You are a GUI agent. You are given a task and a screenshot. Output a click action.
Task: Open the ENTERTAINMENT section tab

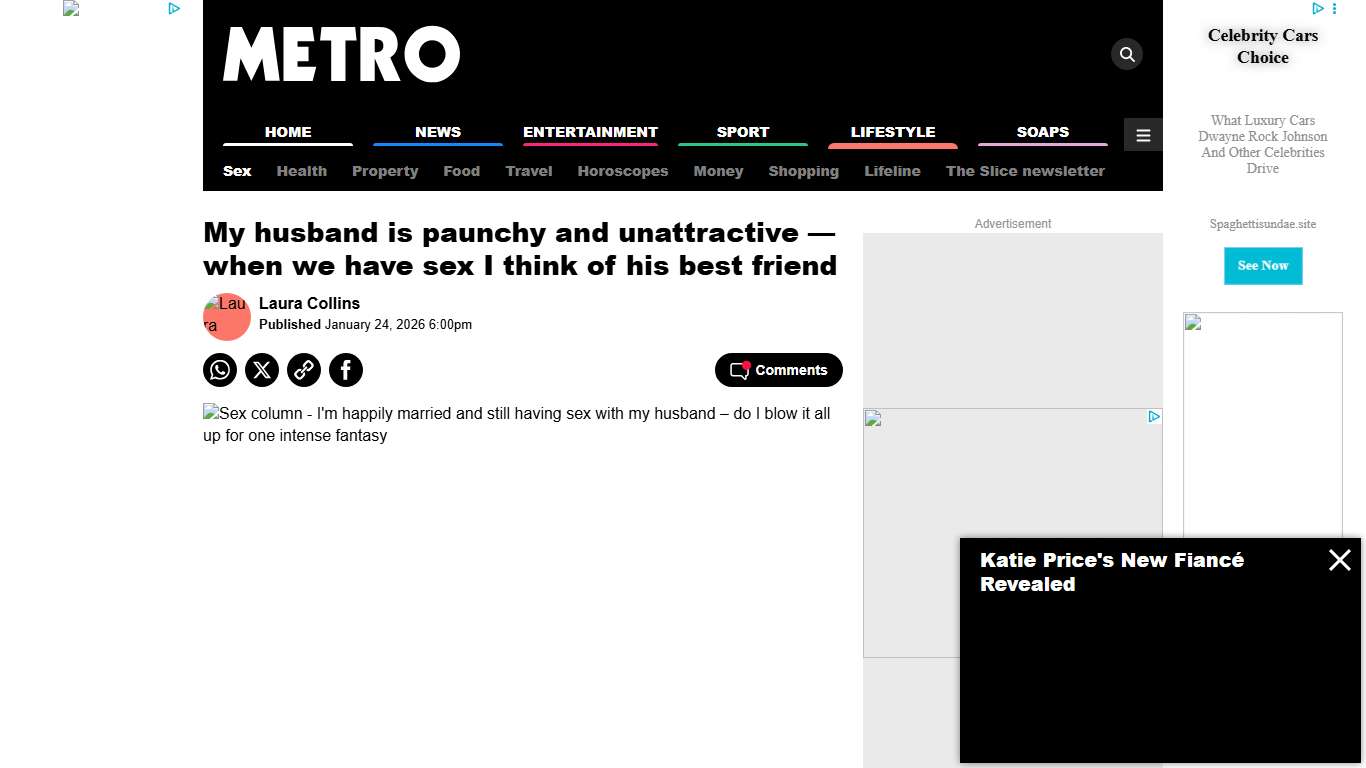(590, 132)
